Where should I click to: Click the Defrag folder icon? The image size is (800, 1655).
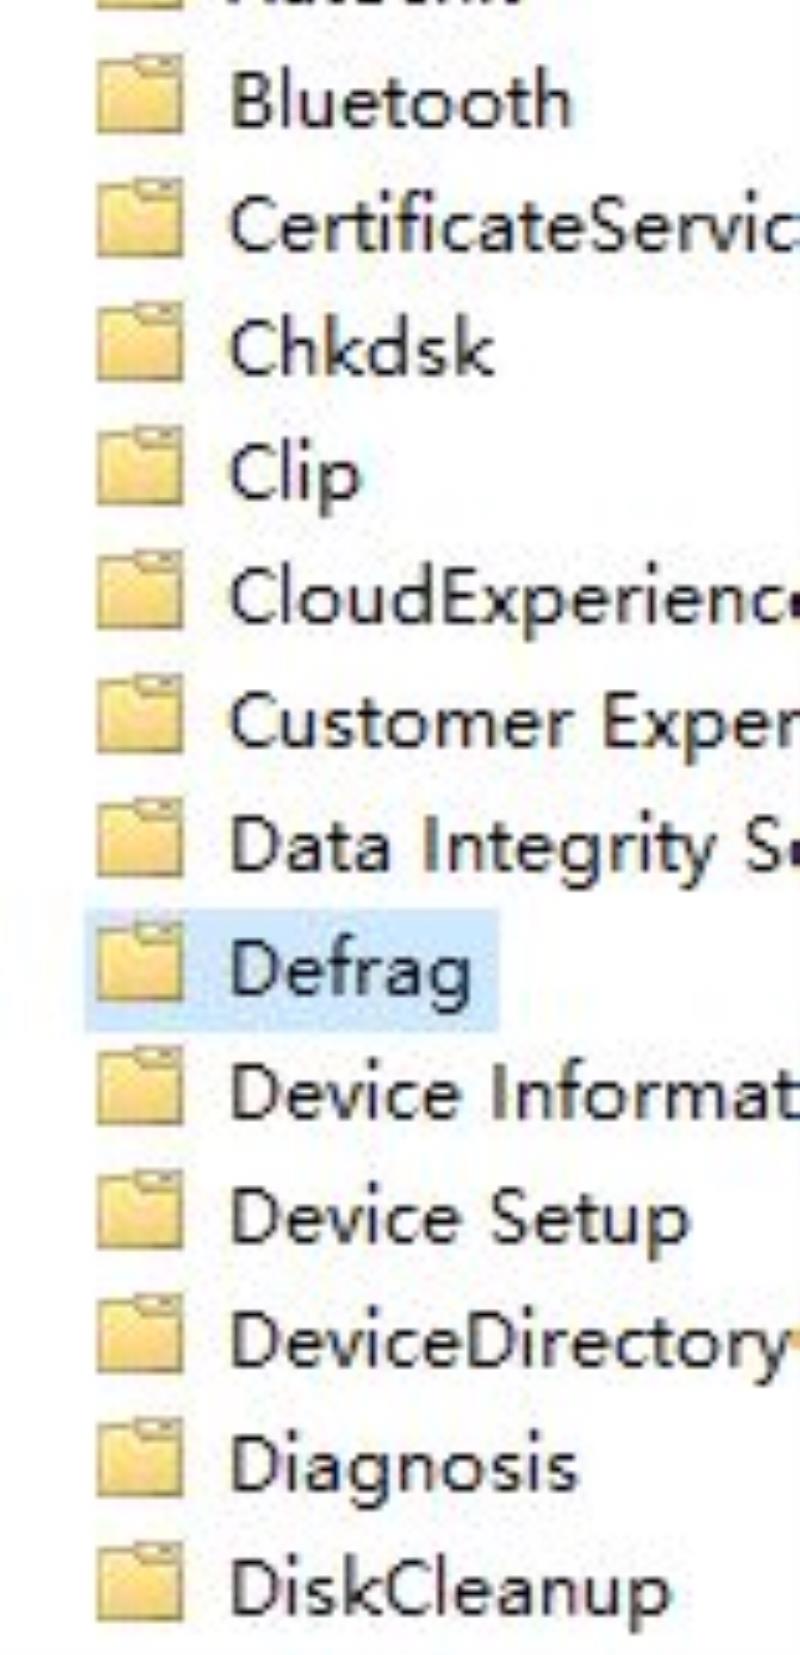pos(140,964)
